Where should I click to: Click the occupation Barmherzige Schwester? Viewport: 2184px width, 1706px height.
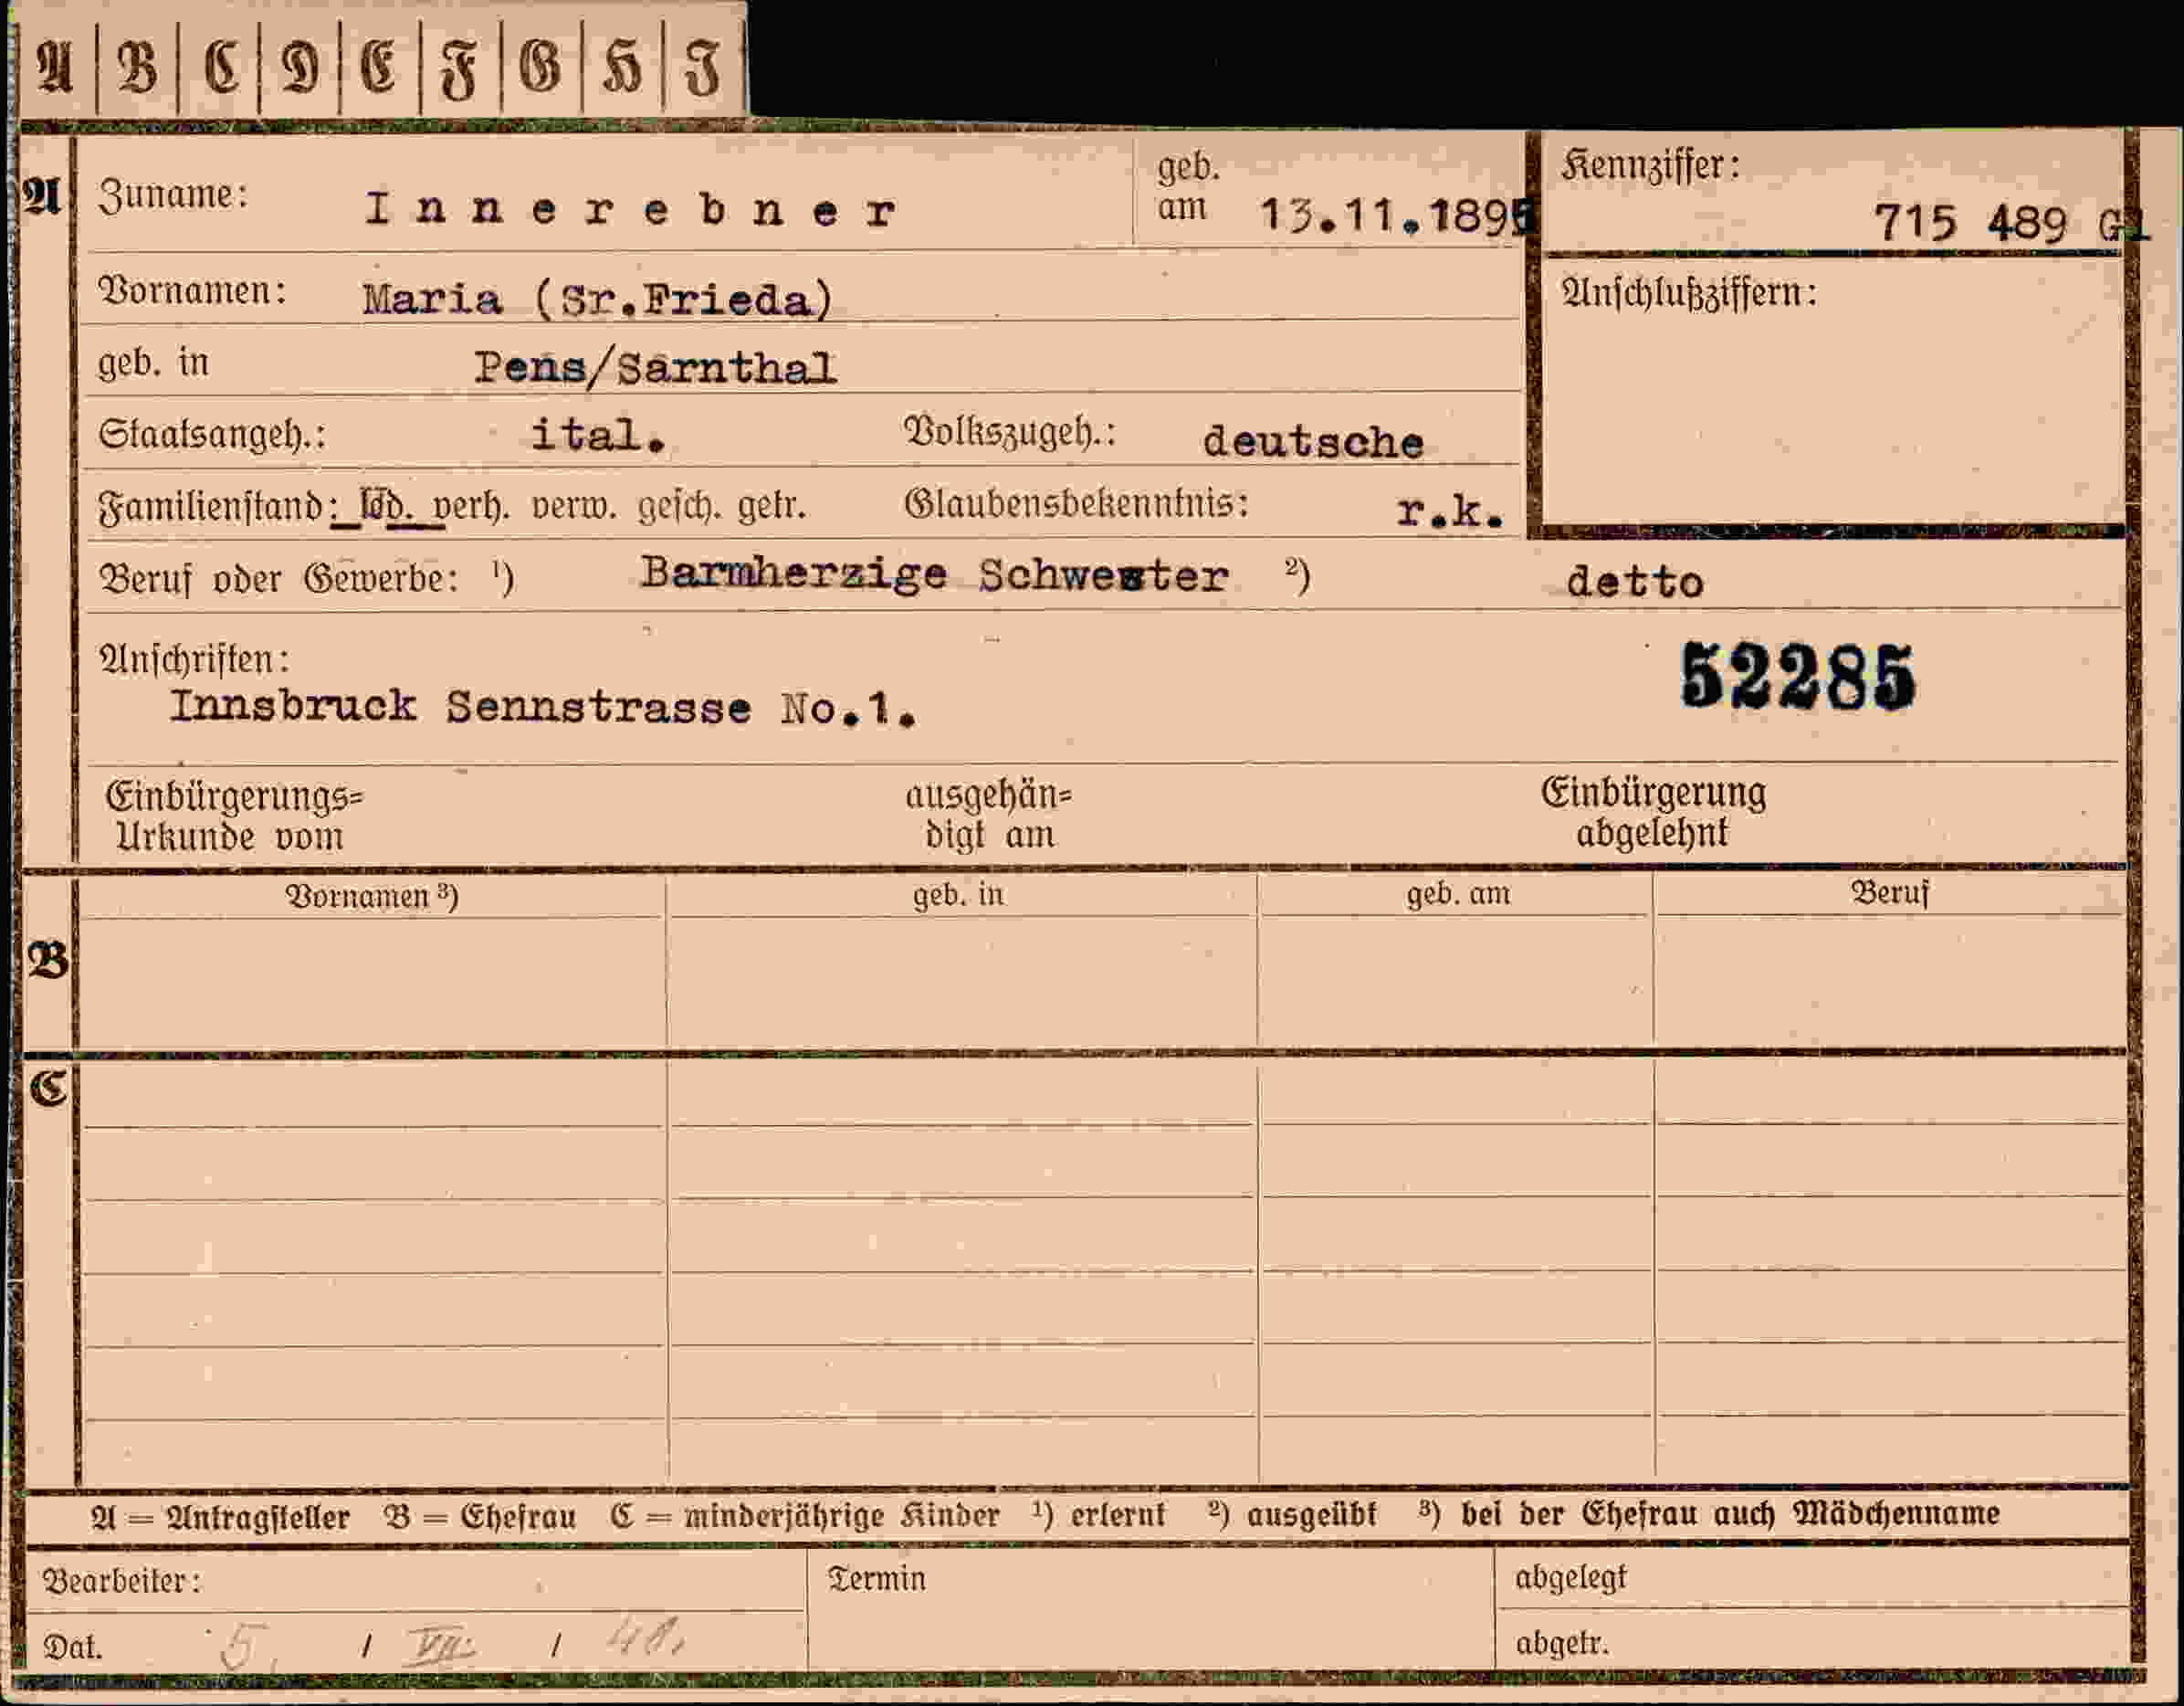pyautogui.click(x=934, y=575)
